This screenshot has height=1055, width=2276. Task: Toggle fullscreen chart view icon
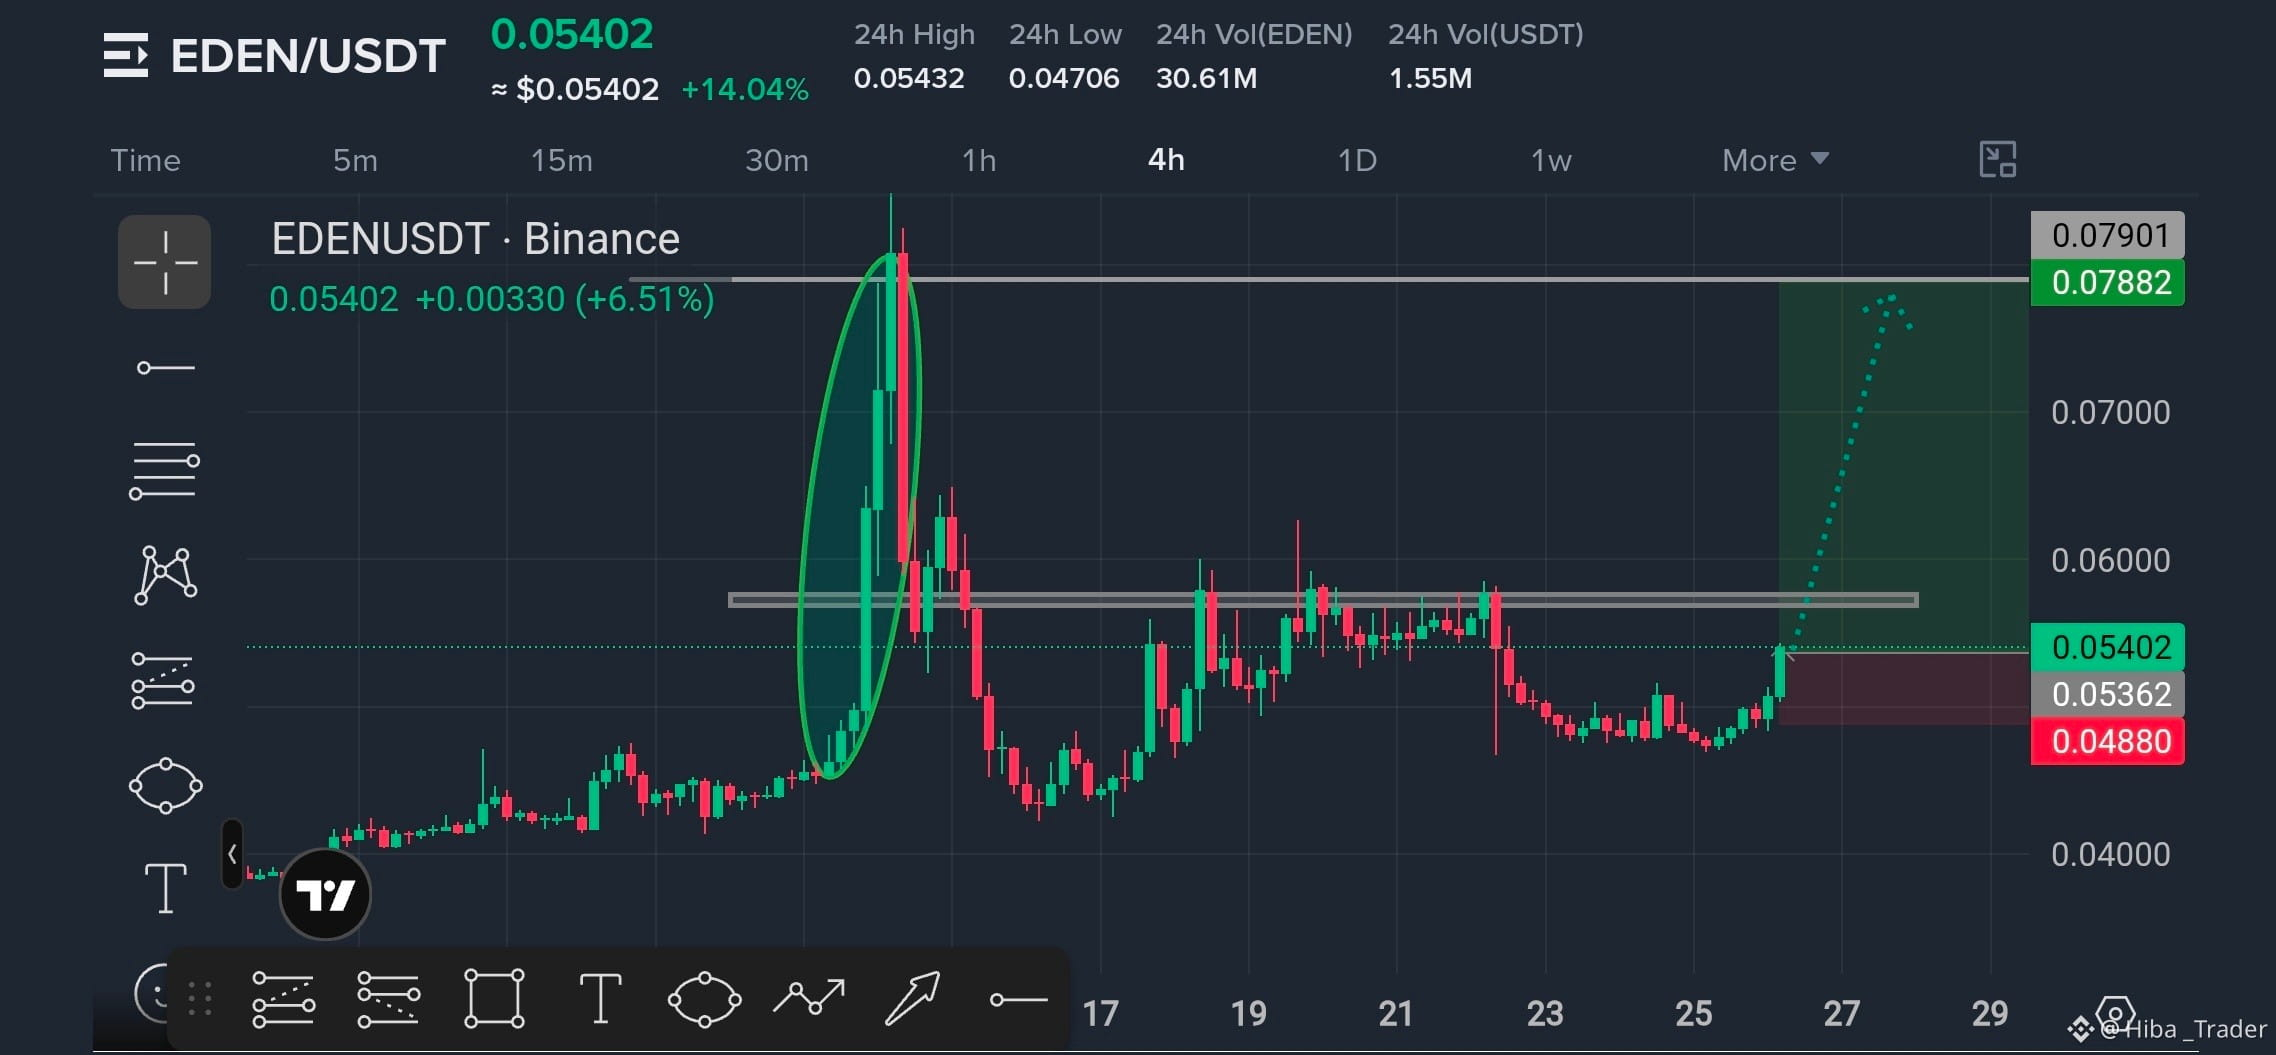click(x=1997, y=160)
